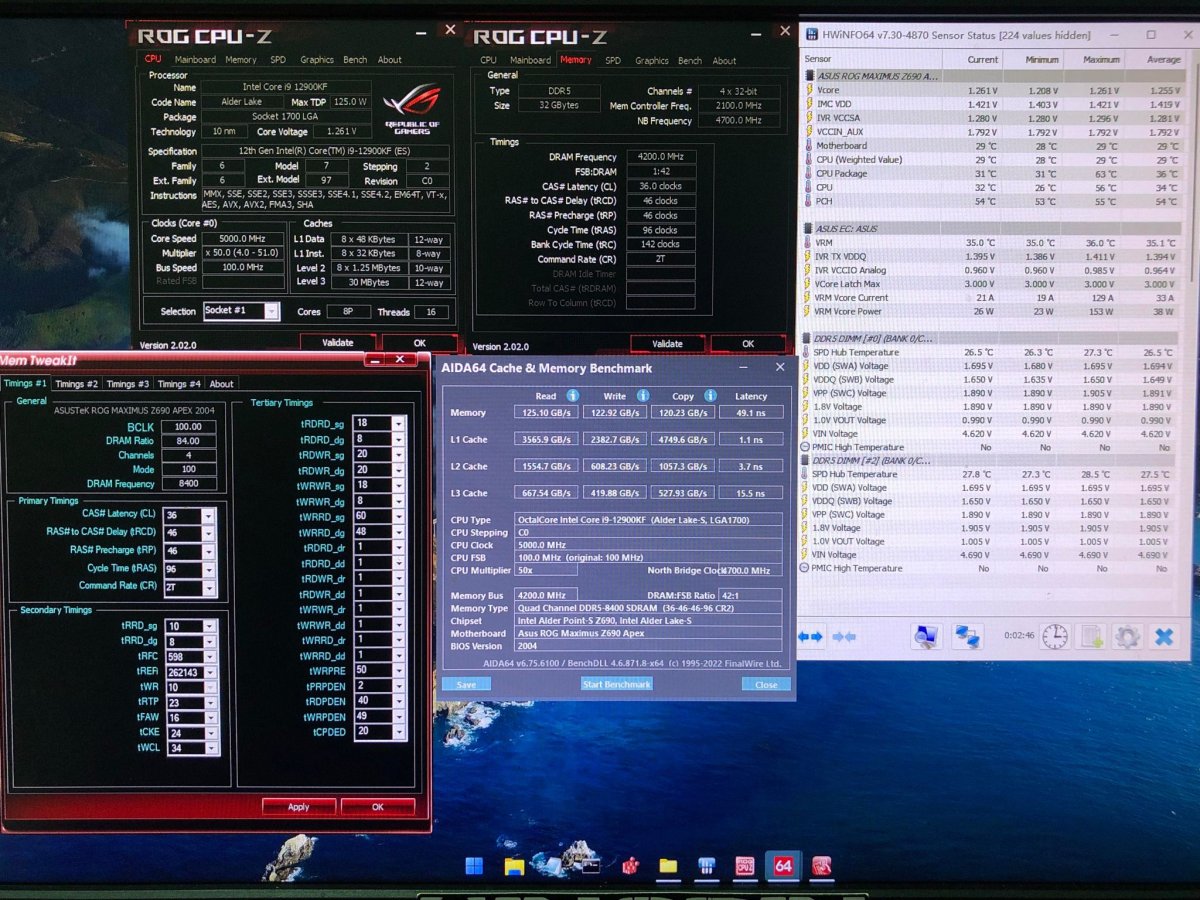
Task: Click the L3 Cache Copy value 527.93 GB/s
Action: [x=682, y=493]
